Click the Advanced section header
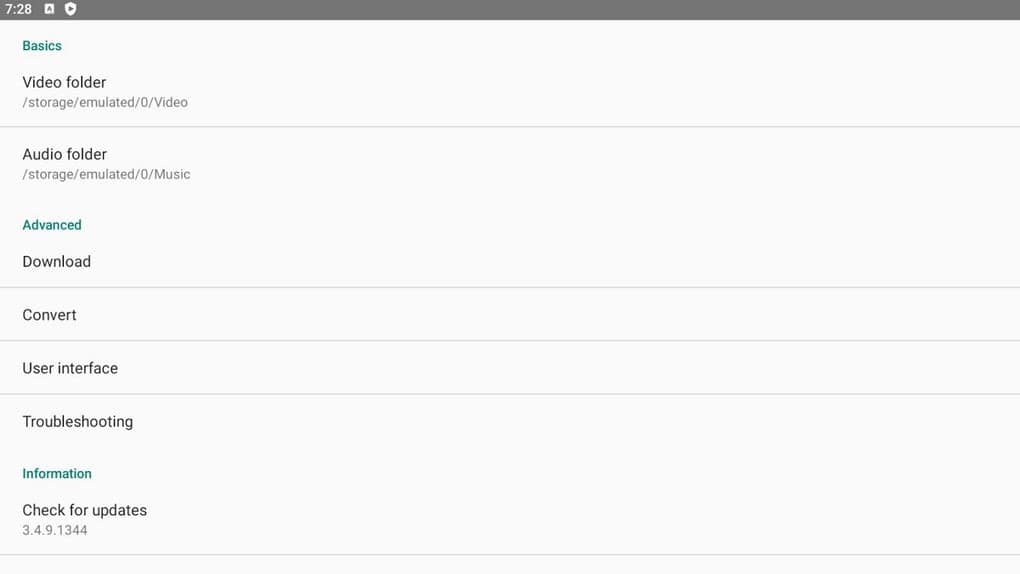1020x574 pixels. coord(52,225)
